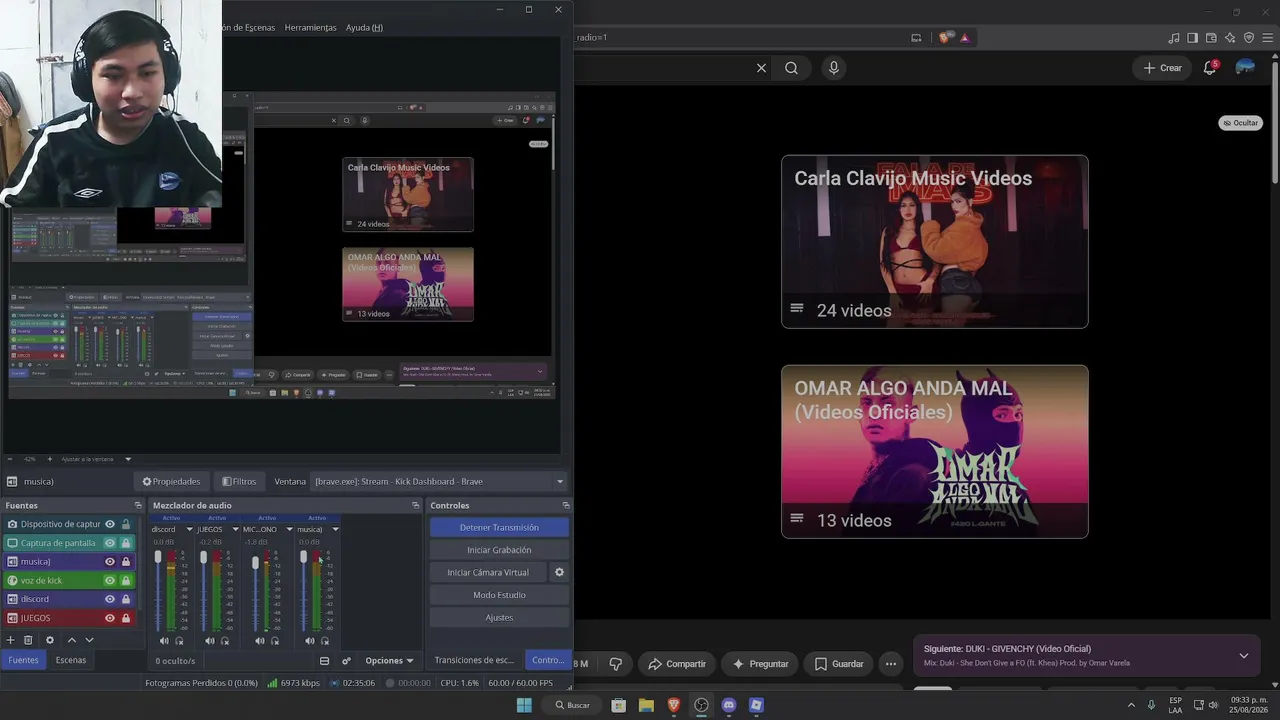Image resolution: width=1280 pixels, height=720 pixels.
Task: Click YouTube search magnifier icon
Action: pyautogui.click(x=791, y=68)
